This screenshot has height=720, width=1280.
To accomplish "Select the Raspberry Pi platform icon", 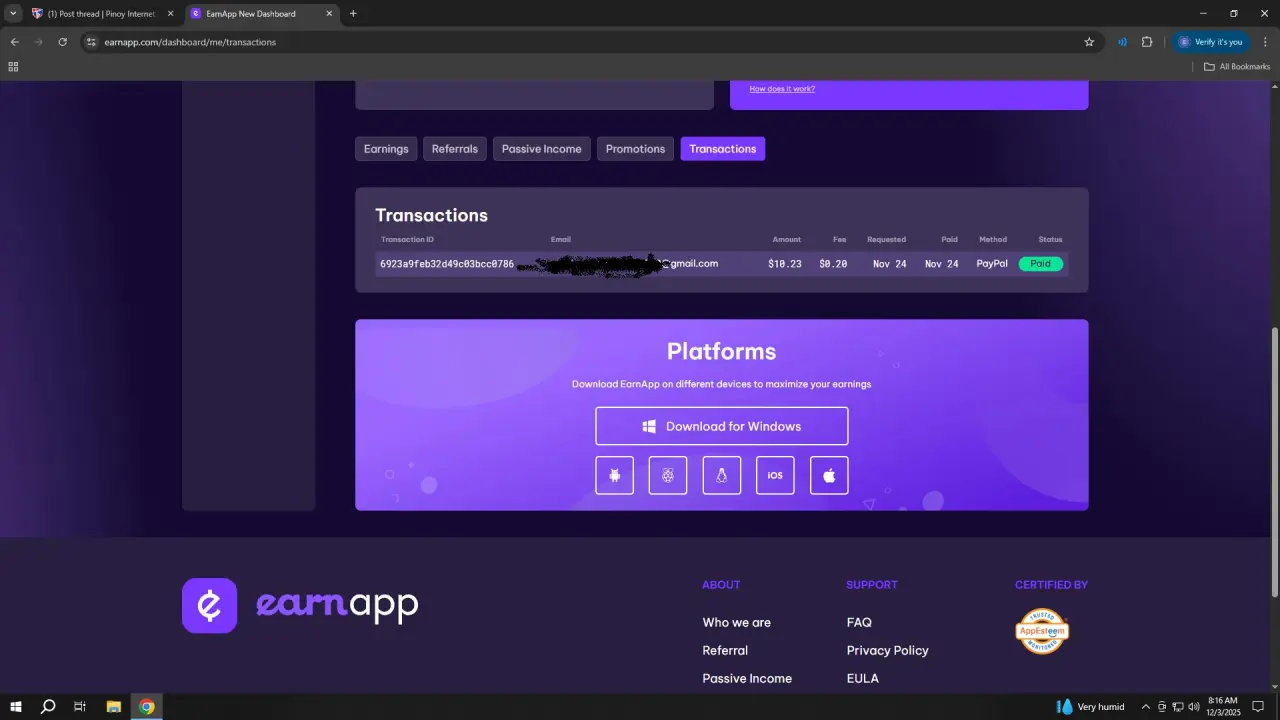I will 668,476.
